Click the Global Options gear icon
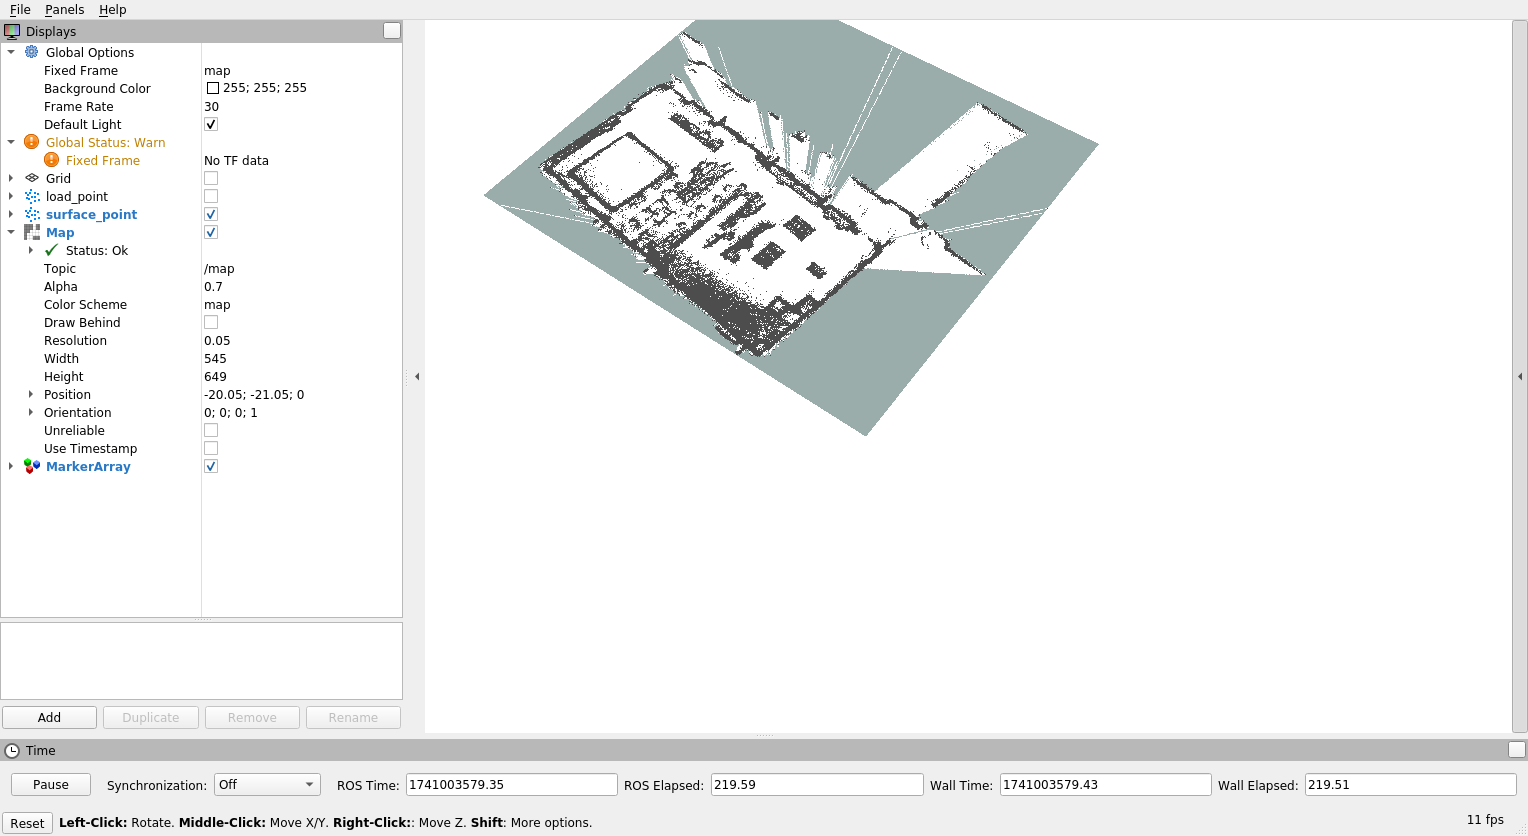The image size is (1528, 836). (32, 52)
